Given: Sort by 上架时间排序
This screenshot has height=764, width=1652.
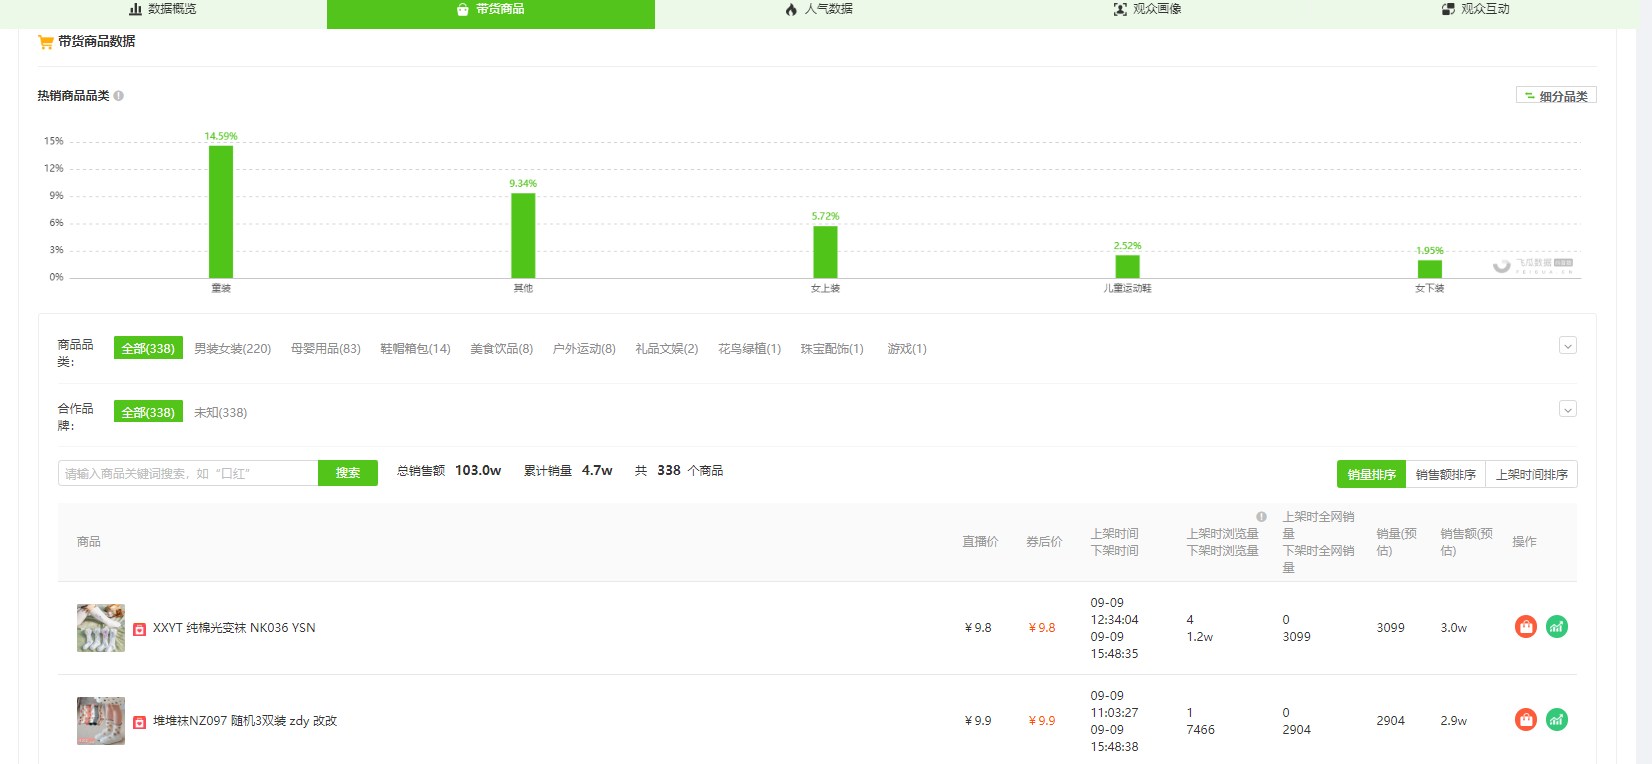Looking at the screenshot, I should 1531,474.
